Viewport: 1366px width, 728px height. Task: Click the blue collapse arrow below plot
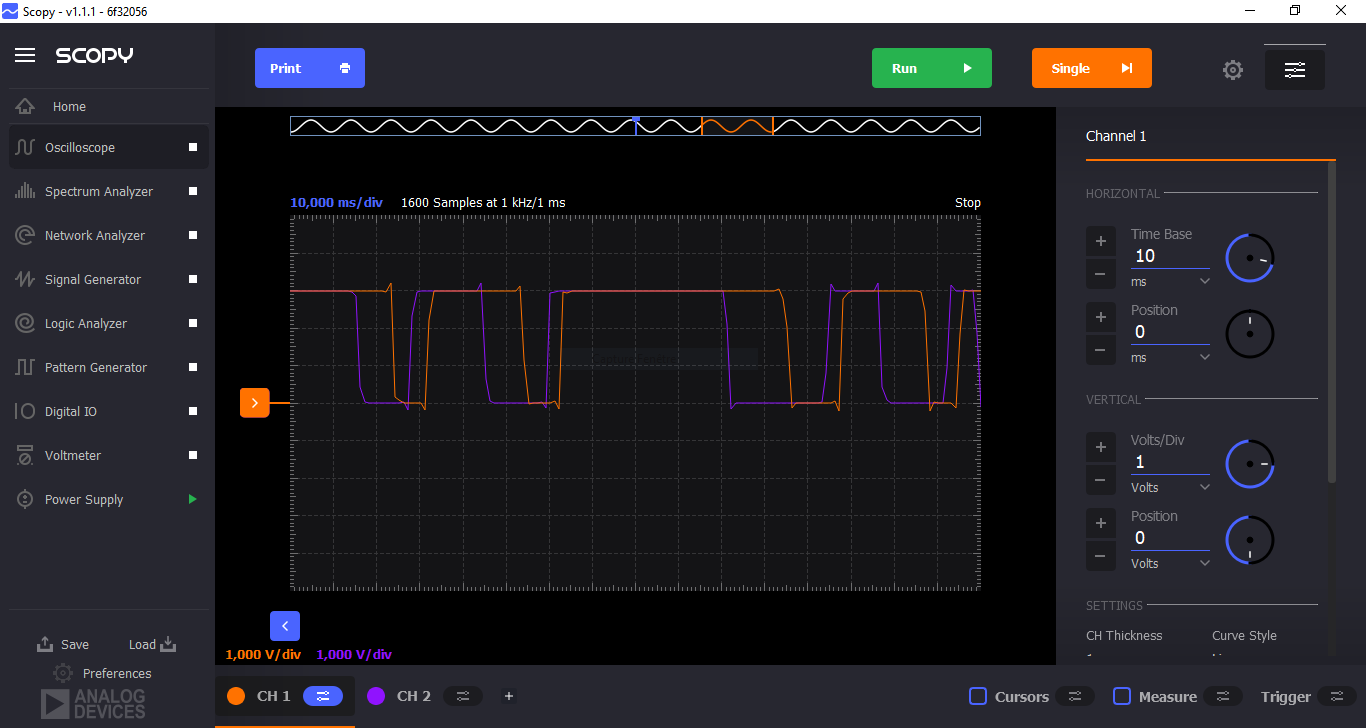285,626
